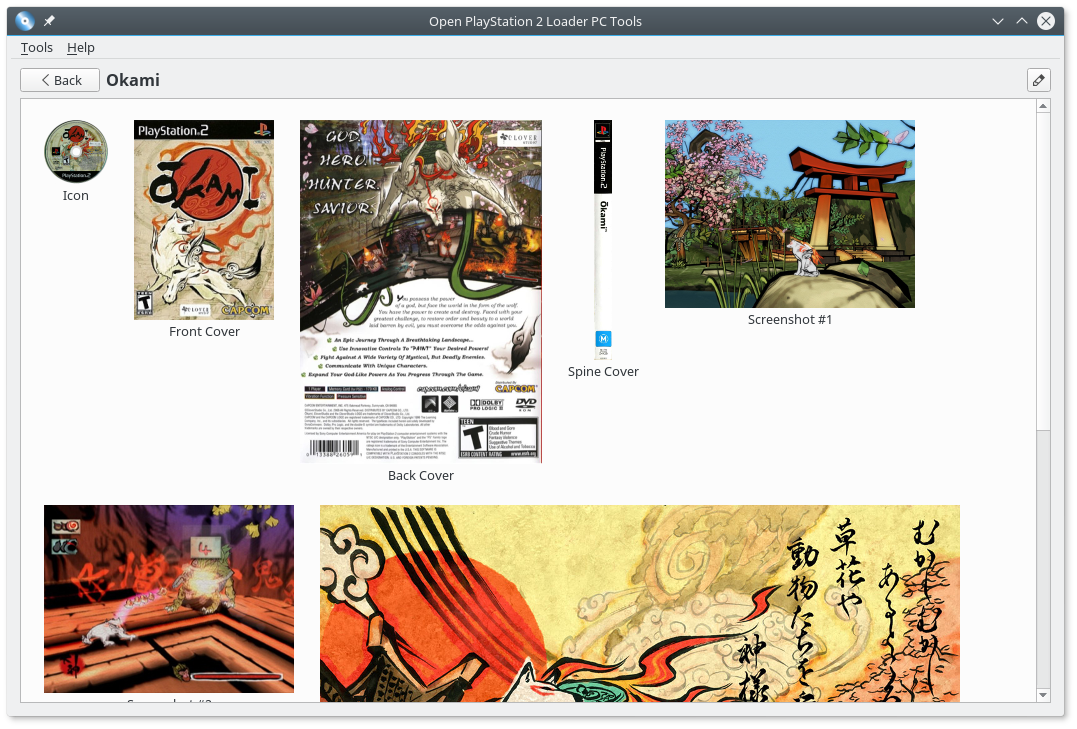Click the Okami game title heading
This screenshot has width=1077, height=729.
133,80
